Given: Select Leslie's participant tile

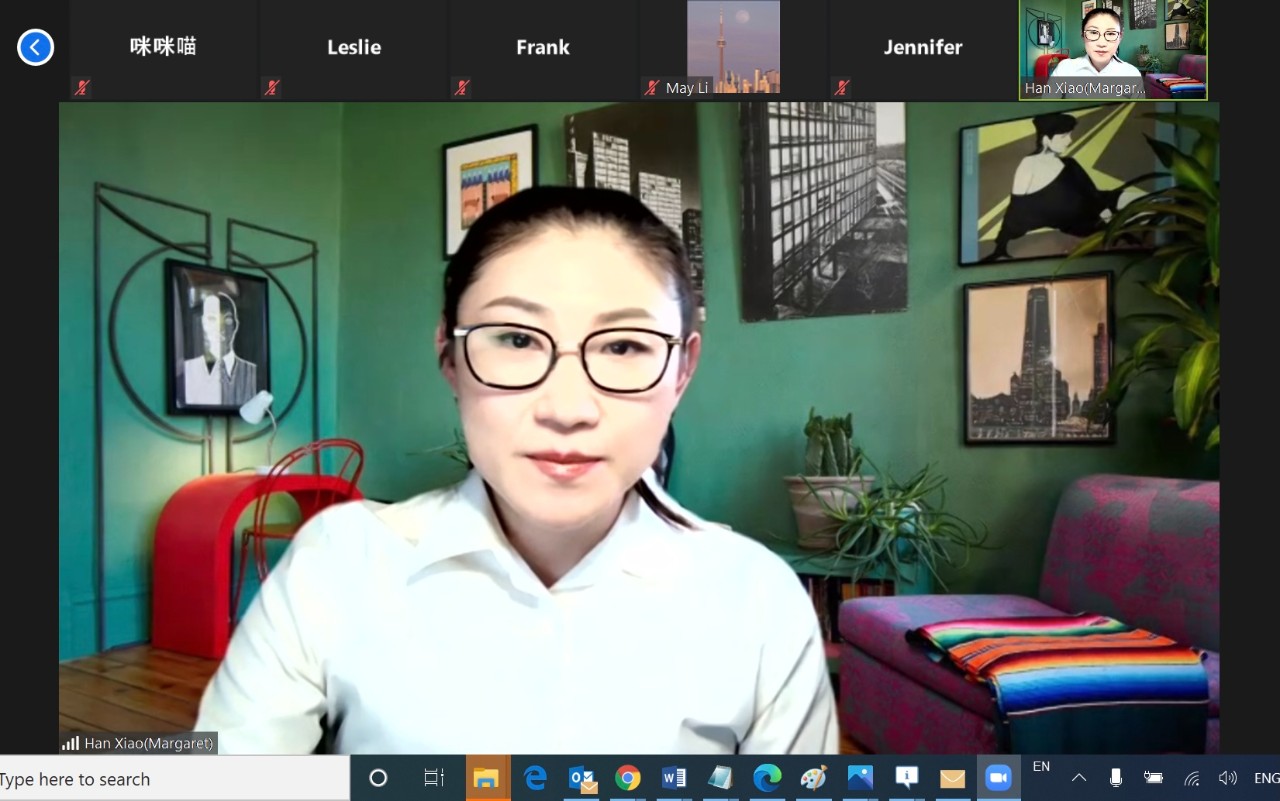Looking at the screenshot, I should (354, 48).
